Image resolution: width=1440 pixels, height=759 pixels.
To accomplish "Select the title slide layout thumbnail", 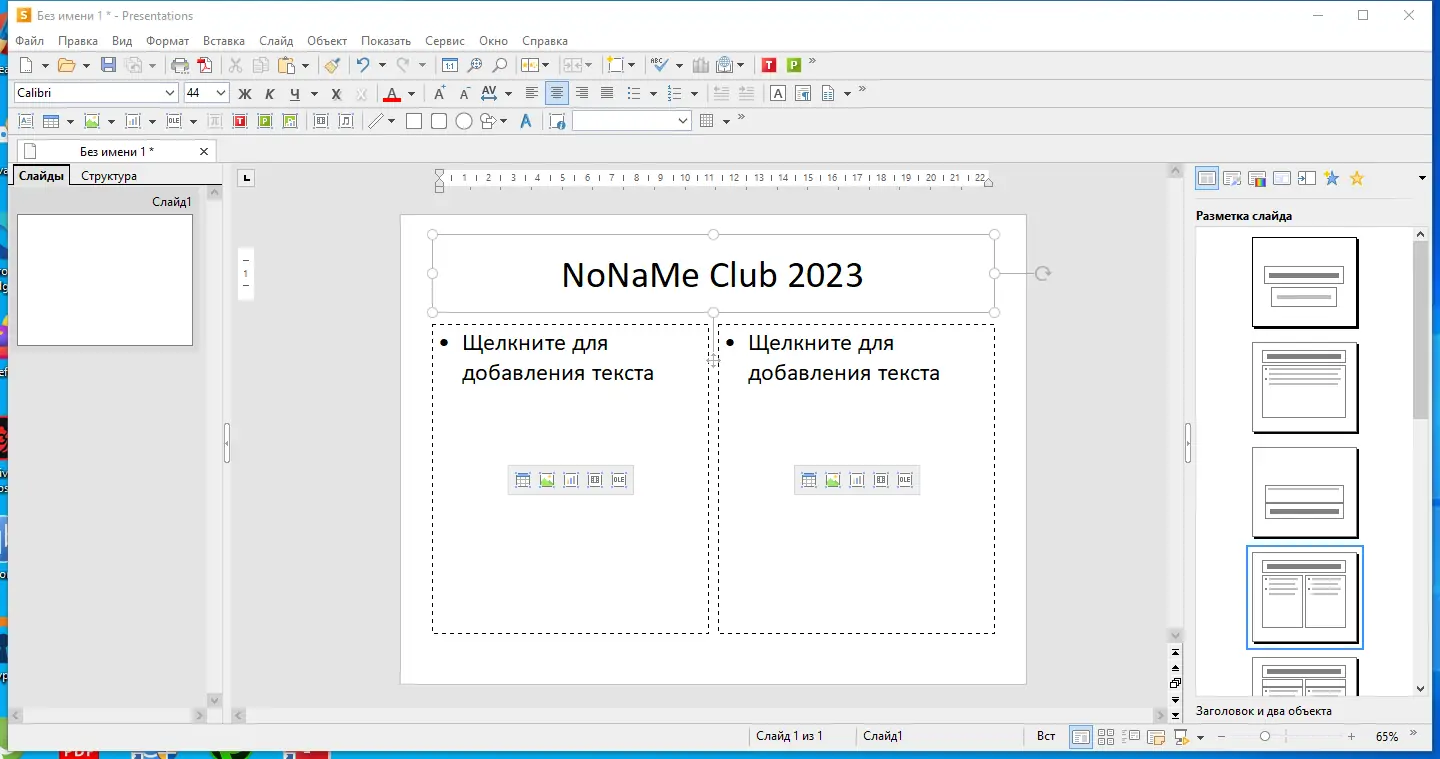I will point(1304,283).
